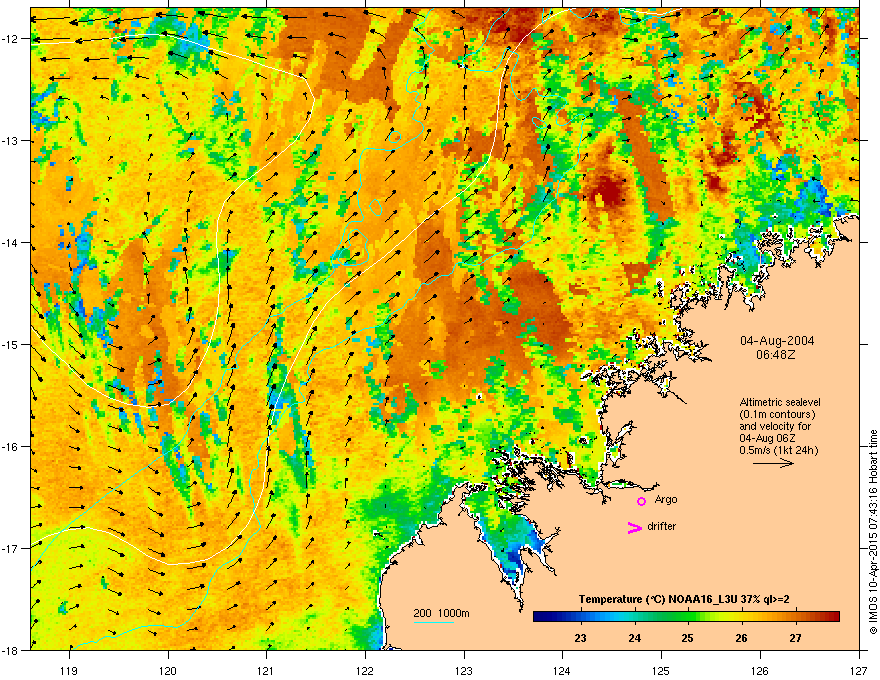880x680 pixels.
Task: Click the colorbar tick label '25'
Action: click(688, 638)
